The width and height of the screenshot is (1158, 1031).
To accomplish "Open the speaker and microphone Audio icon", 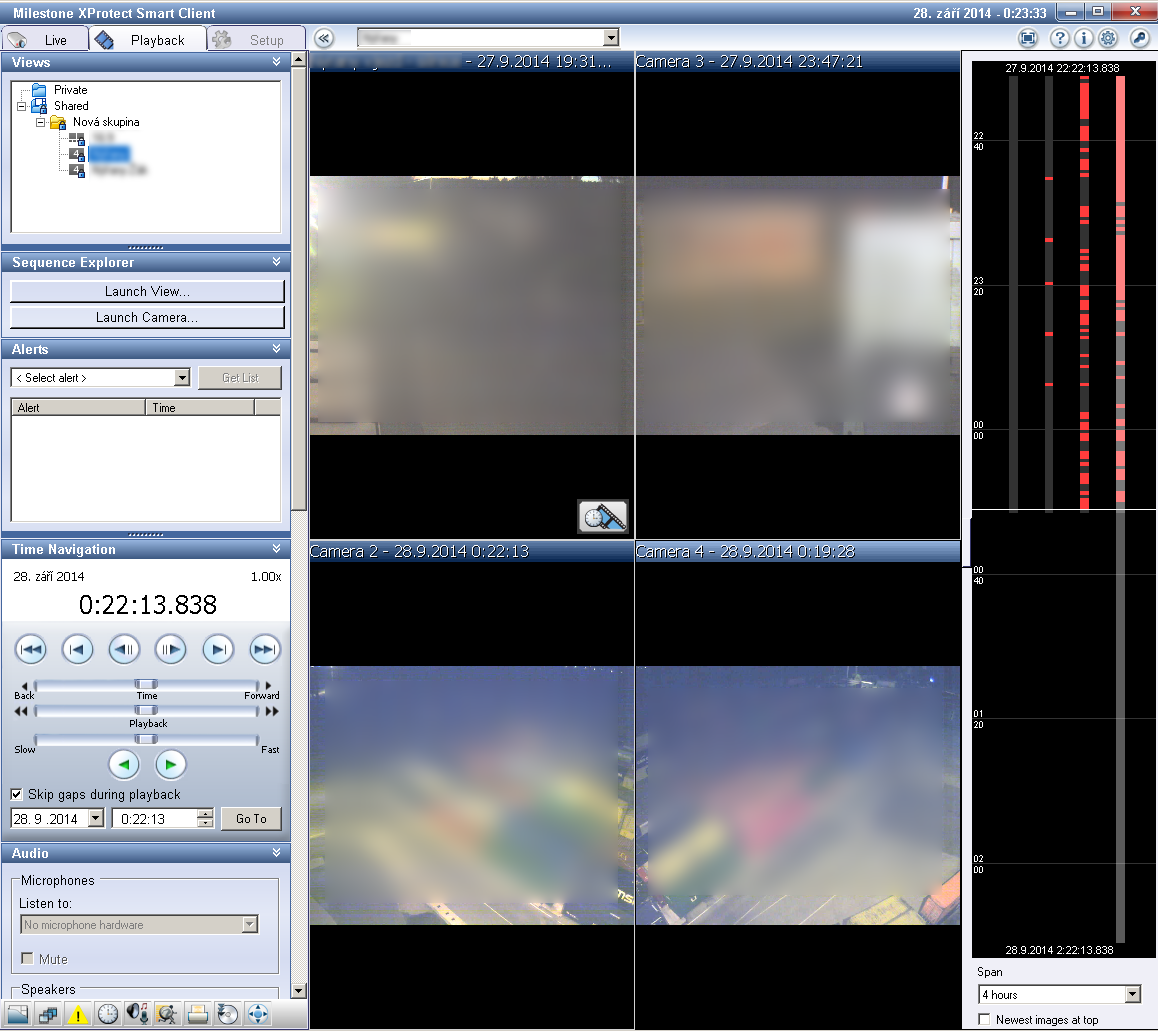I will pos(137,1014).
